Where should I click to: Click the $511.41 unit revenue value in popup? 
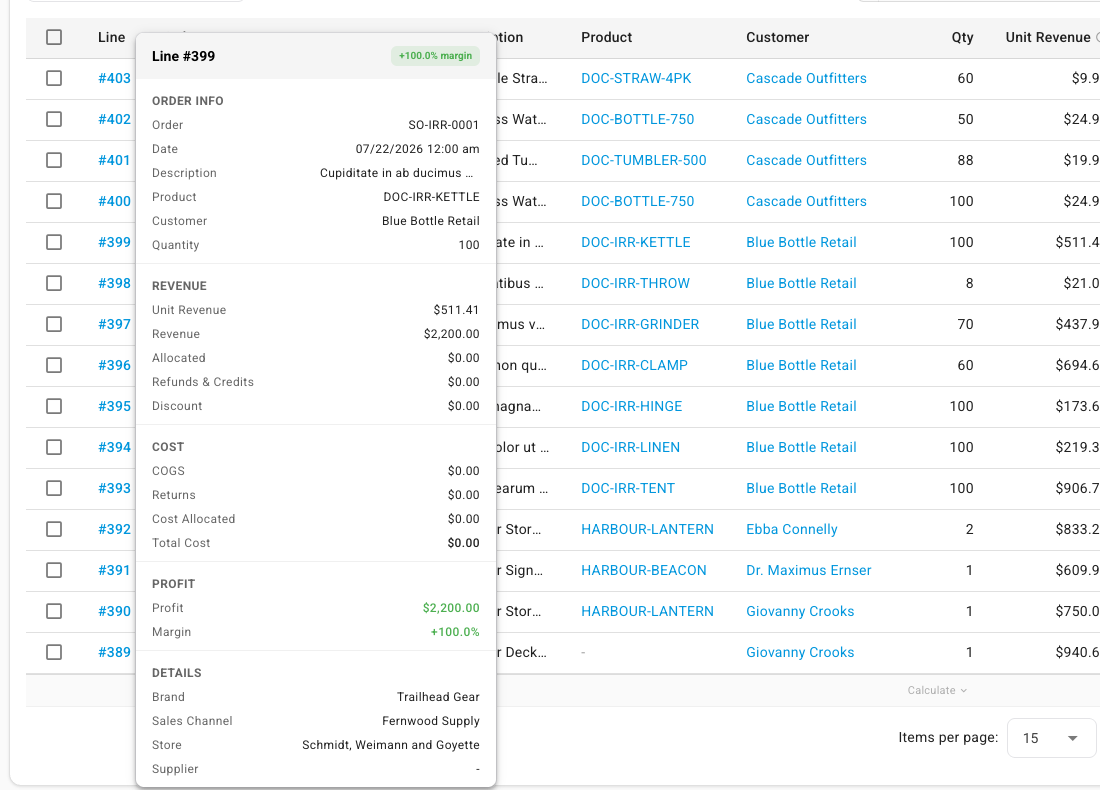(456, 310)
